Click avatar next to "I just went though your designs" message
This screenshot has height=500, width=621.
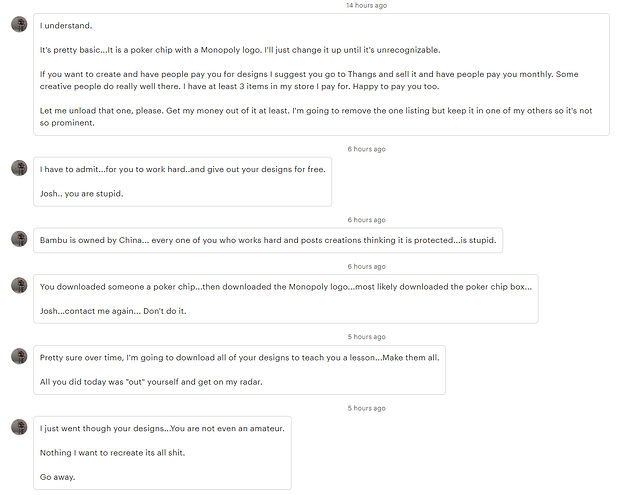(19, 427)
